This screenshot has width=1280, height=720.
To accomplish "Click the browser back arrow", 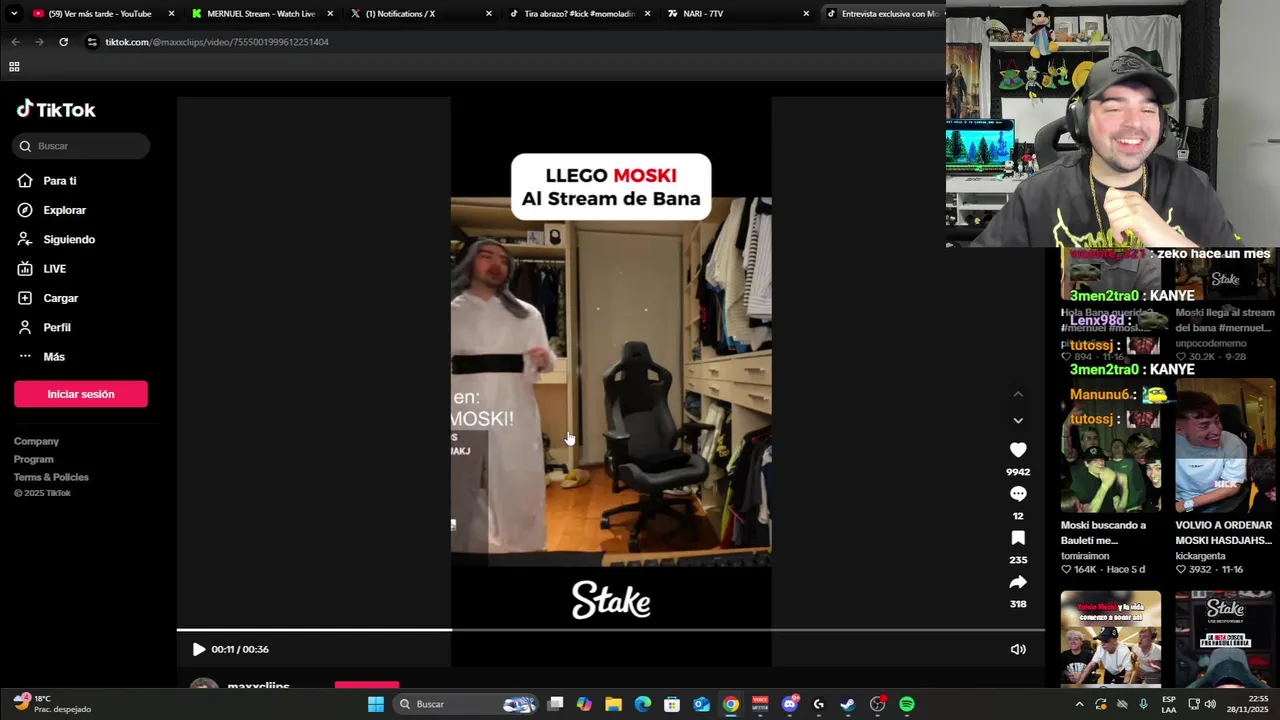I will pos(15,42).
